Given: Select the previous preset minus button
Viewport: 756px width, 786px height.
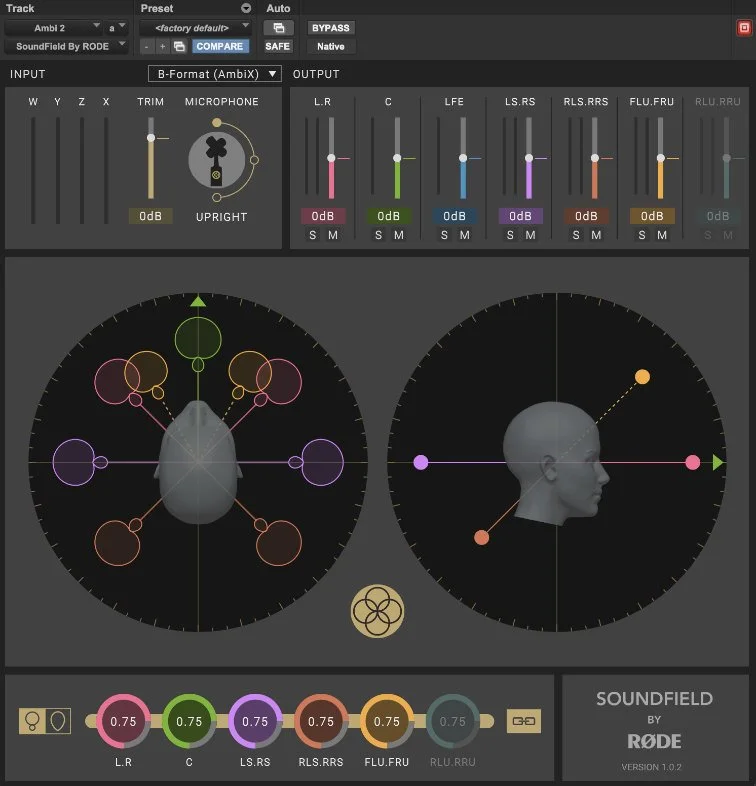Looking at the screenshot, I should pos(146,46).
